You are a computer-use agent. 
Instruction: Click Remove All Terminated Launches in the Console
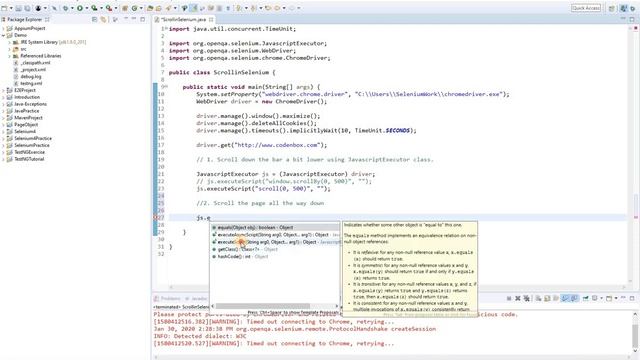527,298
